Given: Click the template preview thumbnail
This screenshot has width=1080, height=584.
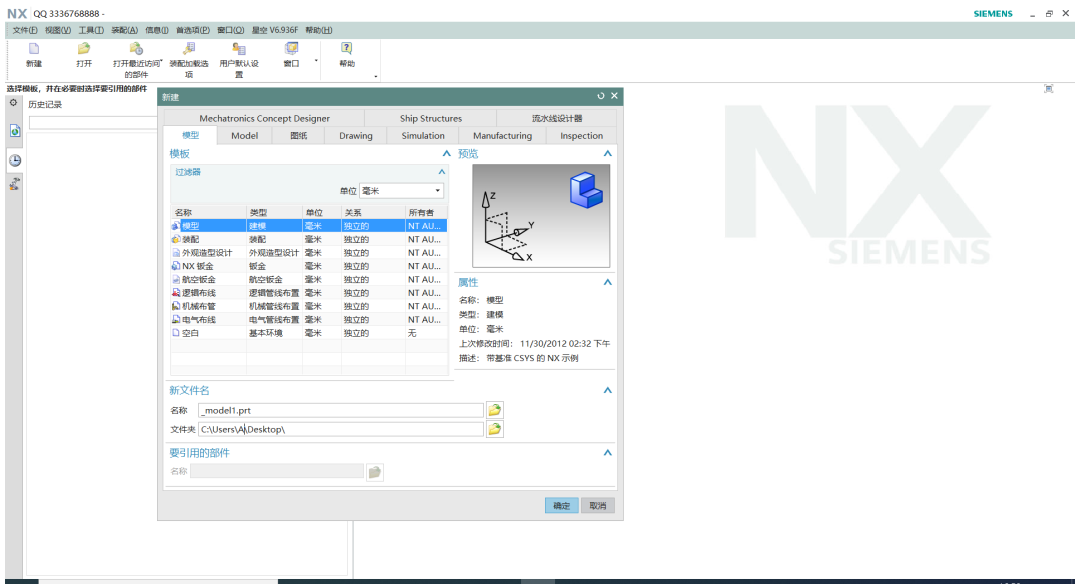Looking at the screenshot, I should click(x=541, y=216).
